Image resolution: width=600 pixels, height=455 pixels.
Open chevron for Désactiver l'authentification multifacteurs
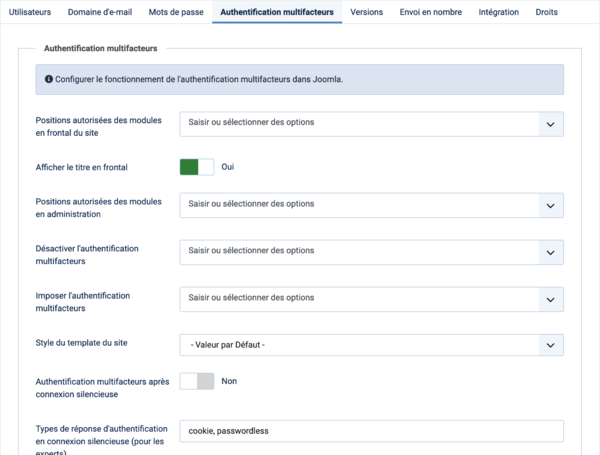(x=551, y=253)
